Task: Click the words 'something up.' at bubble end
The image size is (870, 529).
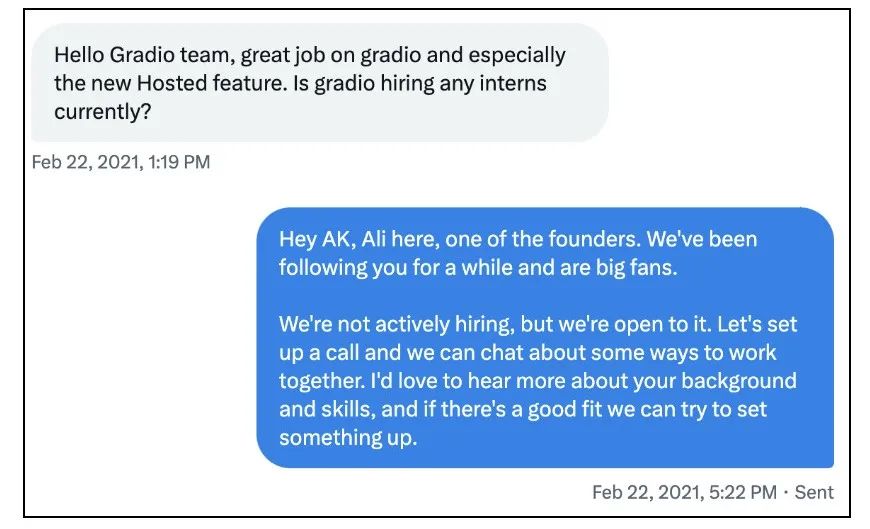Action: pyautogui.click(x=348, y=438)
